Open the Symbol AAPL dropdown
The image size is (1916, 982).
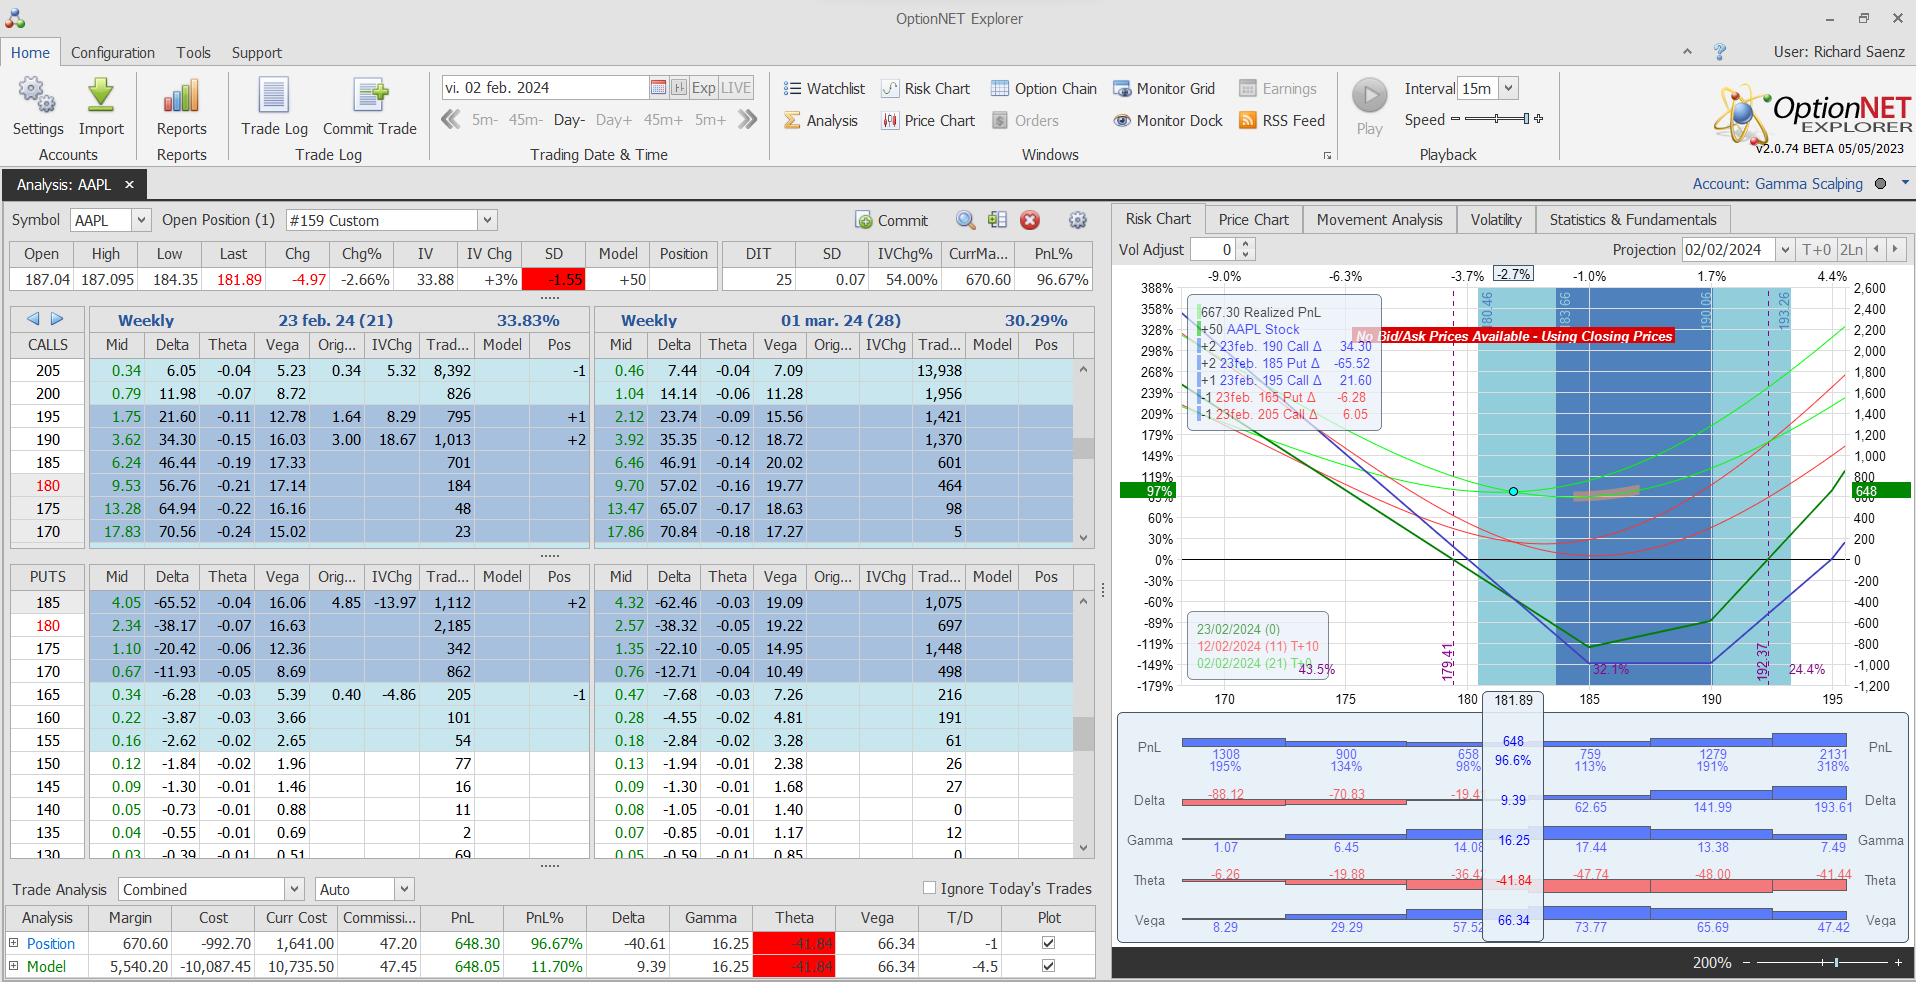(140, 220)
